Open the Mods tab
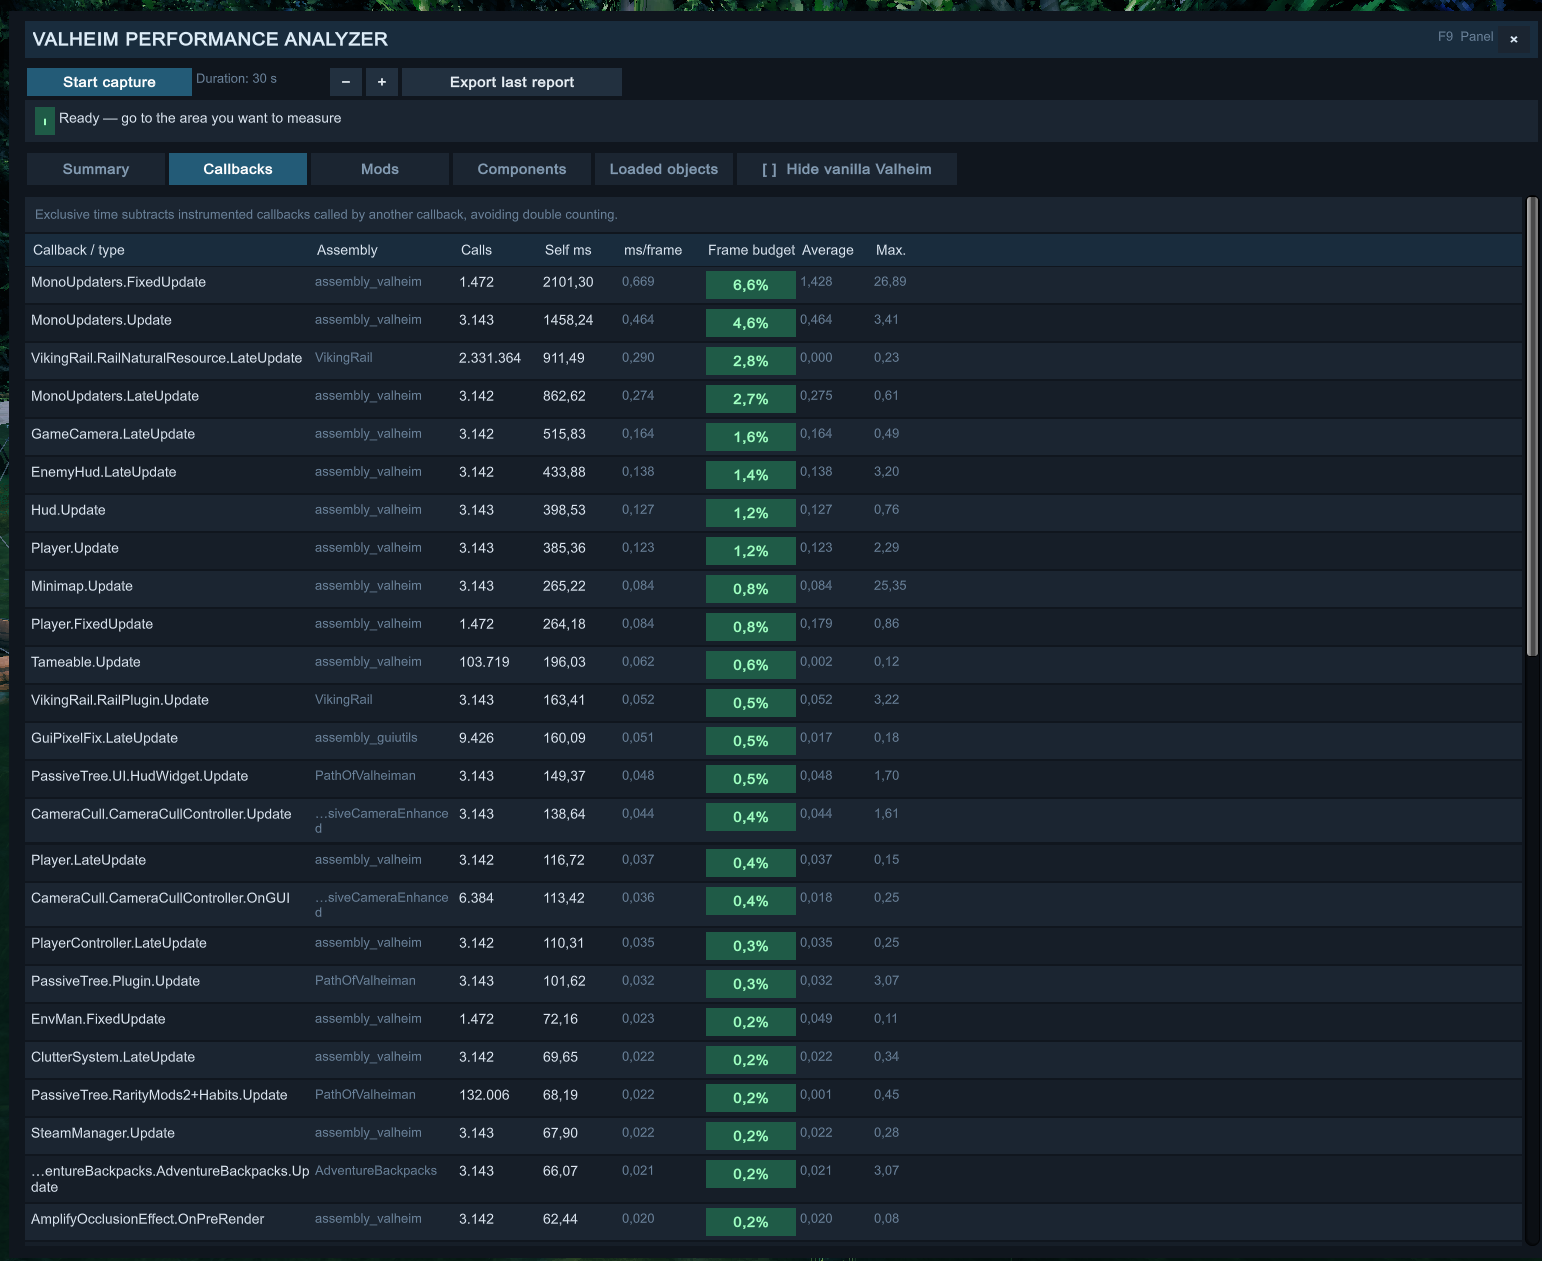 pyautogui.click(x=380, y=169)
